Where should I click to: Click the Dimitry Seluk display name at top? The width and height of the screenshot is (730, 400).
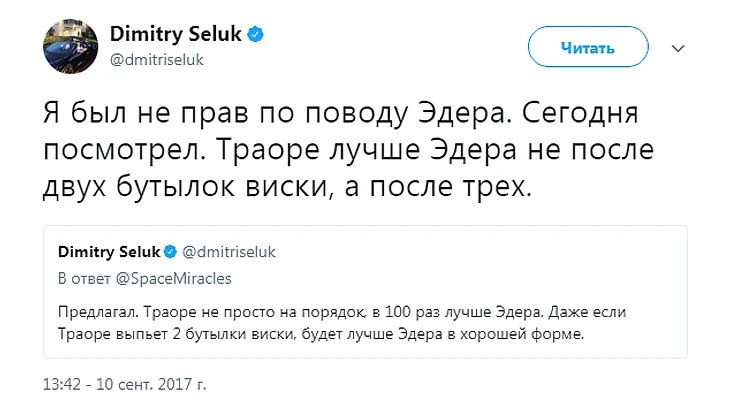[176, 35]
